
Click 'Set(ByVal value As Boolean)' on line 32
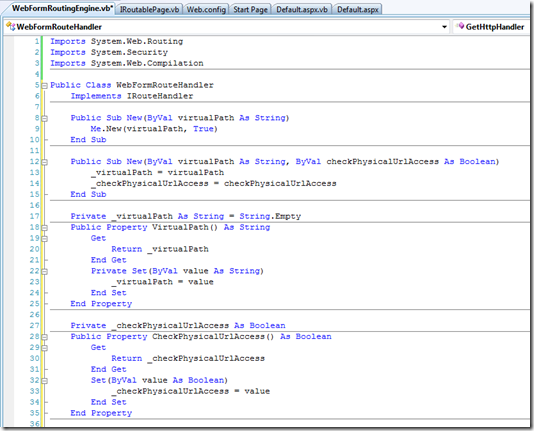point(159,380)
